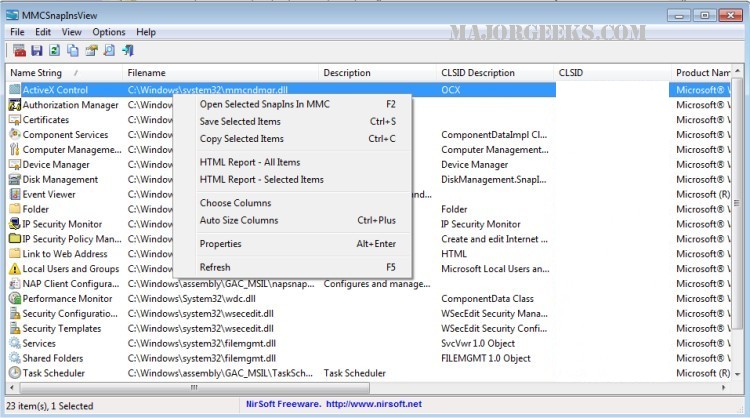Click the Properties toolbar icon
The image size is (750, 418).
coord(91,50)
